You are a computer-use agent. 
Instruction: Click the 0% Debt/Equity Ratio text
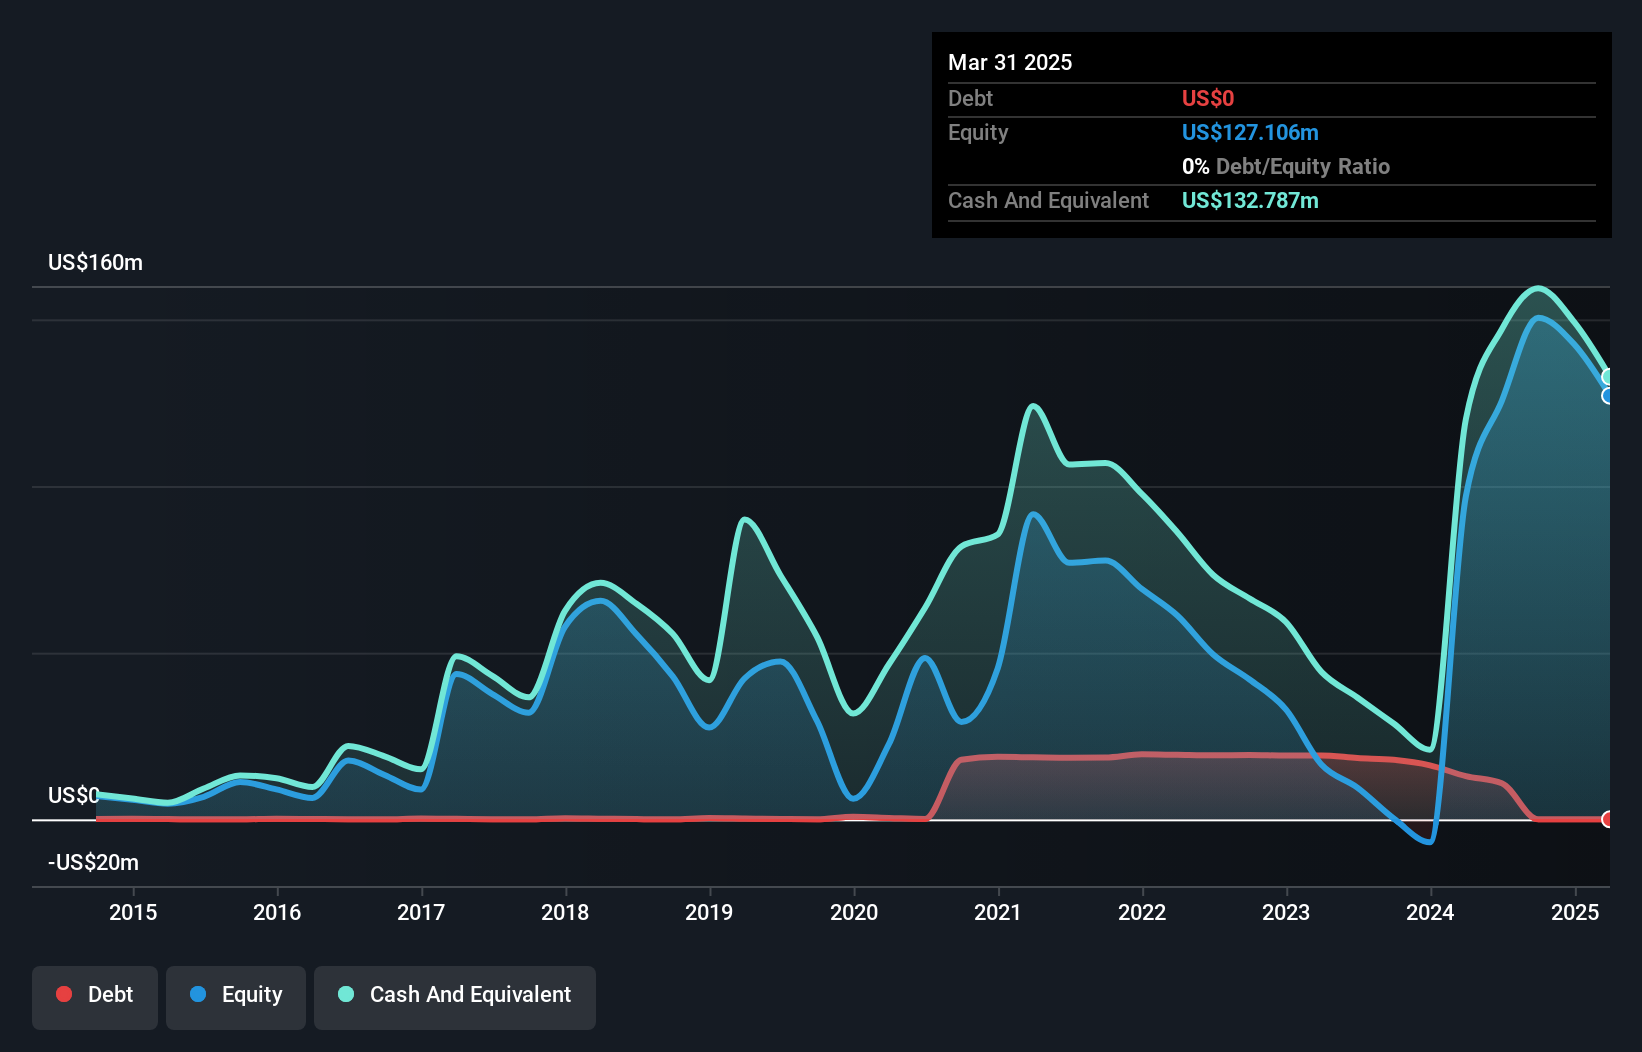pyautogui.click(x=1286, y=166)
